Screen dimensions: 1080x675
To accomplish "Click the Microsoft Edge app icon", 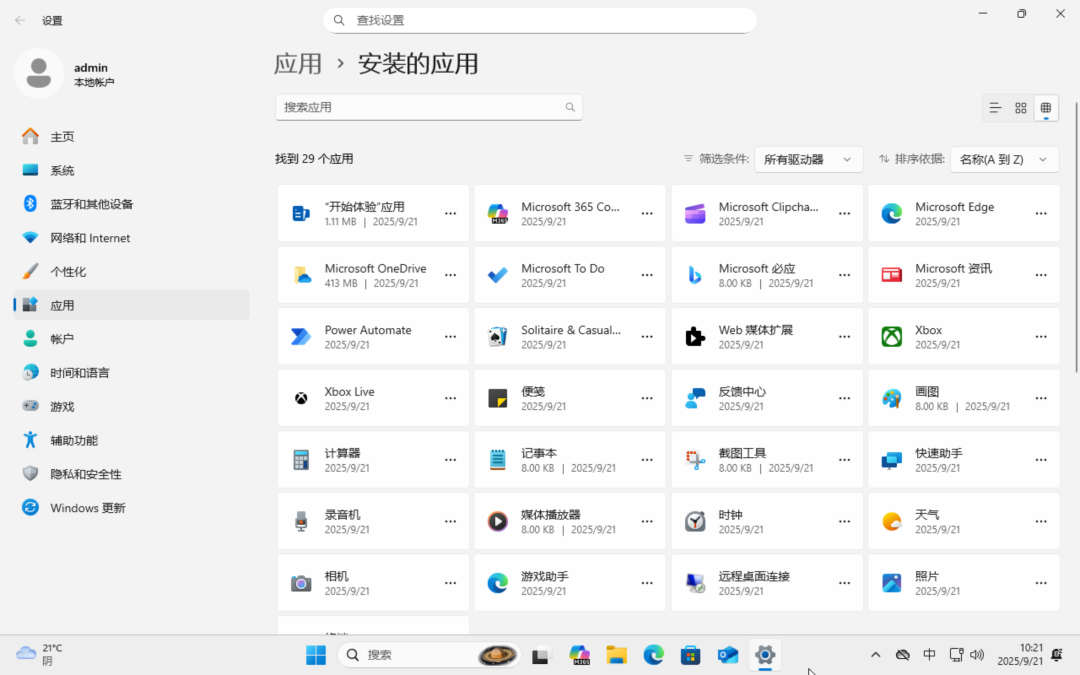I will pyautogui.click(x=891, y=214).
